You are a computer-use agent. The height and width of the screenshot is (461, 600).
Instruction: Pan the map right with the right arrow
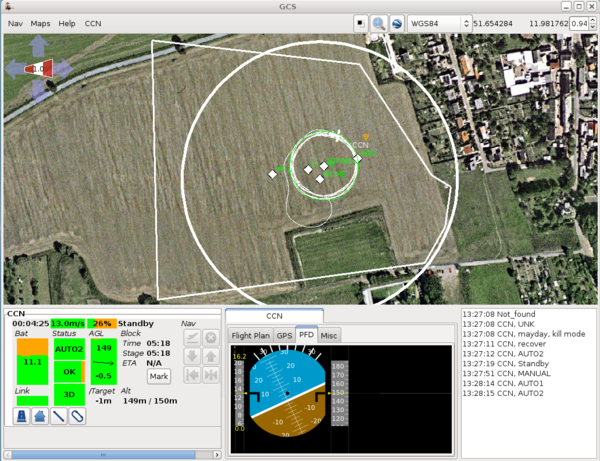point(63,69)
